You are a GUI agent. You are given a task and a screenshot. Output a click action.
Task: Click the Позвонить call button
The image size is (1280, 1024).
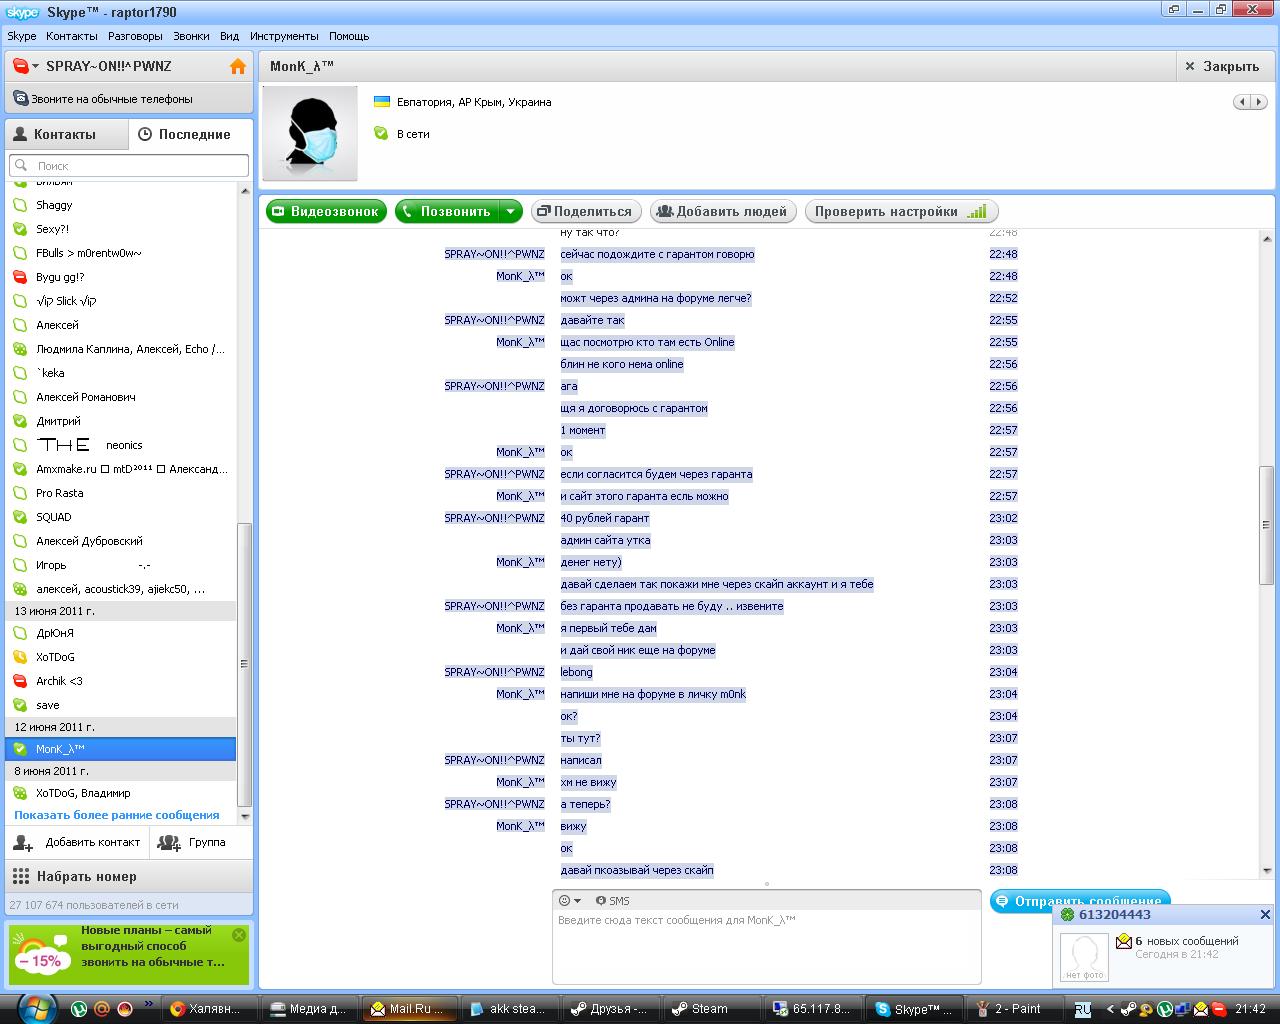[x=447, y=211]
